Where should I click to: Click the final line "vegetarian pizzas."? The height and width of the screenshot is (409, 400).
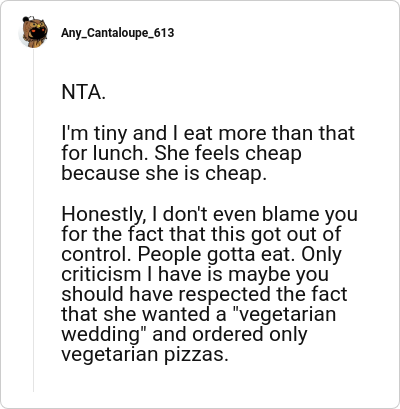[x=145, y=355]
